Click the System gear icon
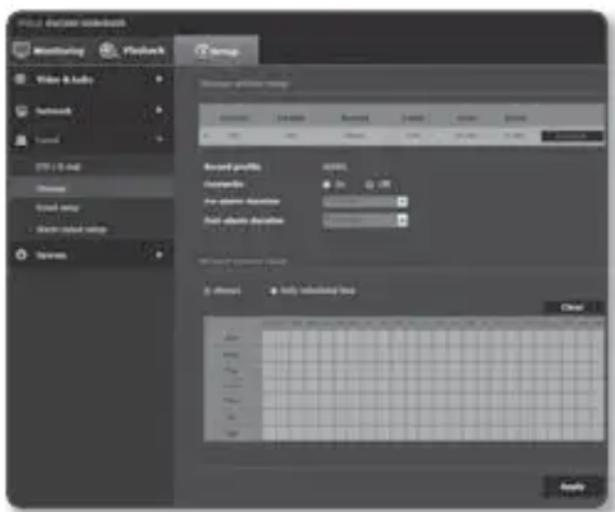615x512 pixels. [21, 255]
